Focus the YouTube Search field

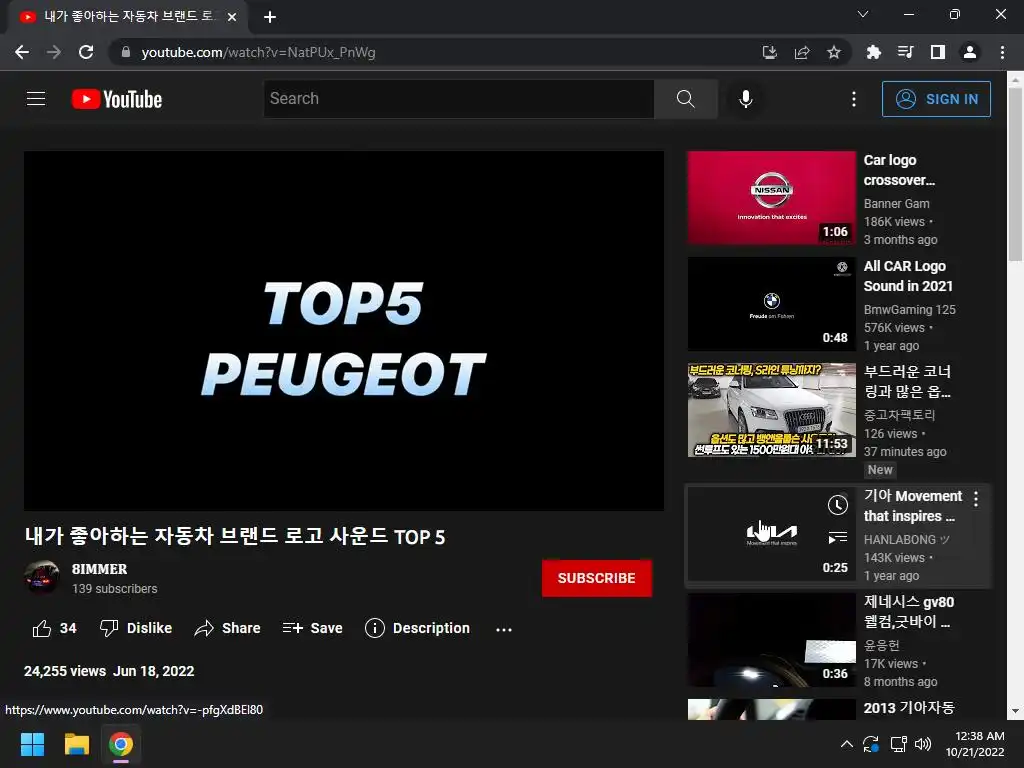click(x=458, y=99)
